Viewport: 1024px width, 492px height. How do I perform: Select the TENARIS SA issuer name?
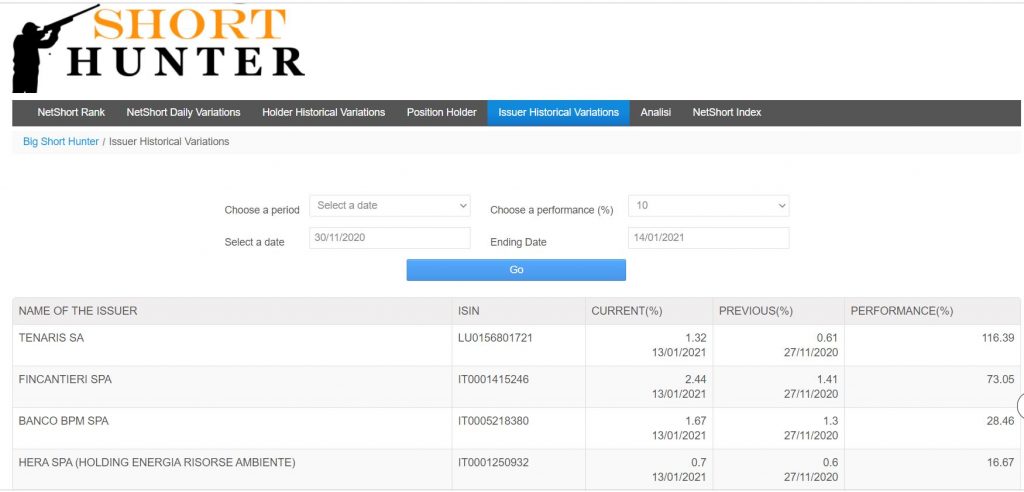(x=51, y=338)
